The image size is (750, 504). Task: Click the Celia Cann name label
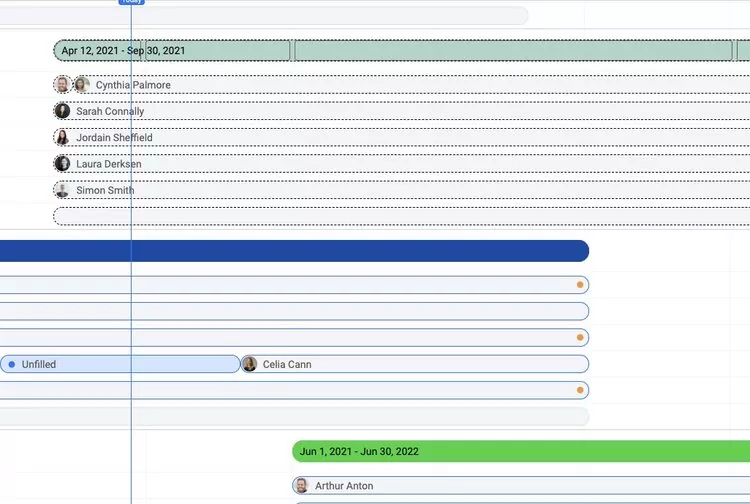tap(287, 364)
